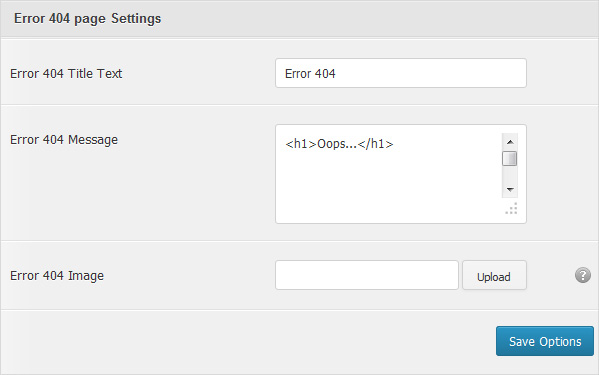This screenshot has height=375, width=599.
Task: Click the Error 404 Message label
Action: (64, 140)
